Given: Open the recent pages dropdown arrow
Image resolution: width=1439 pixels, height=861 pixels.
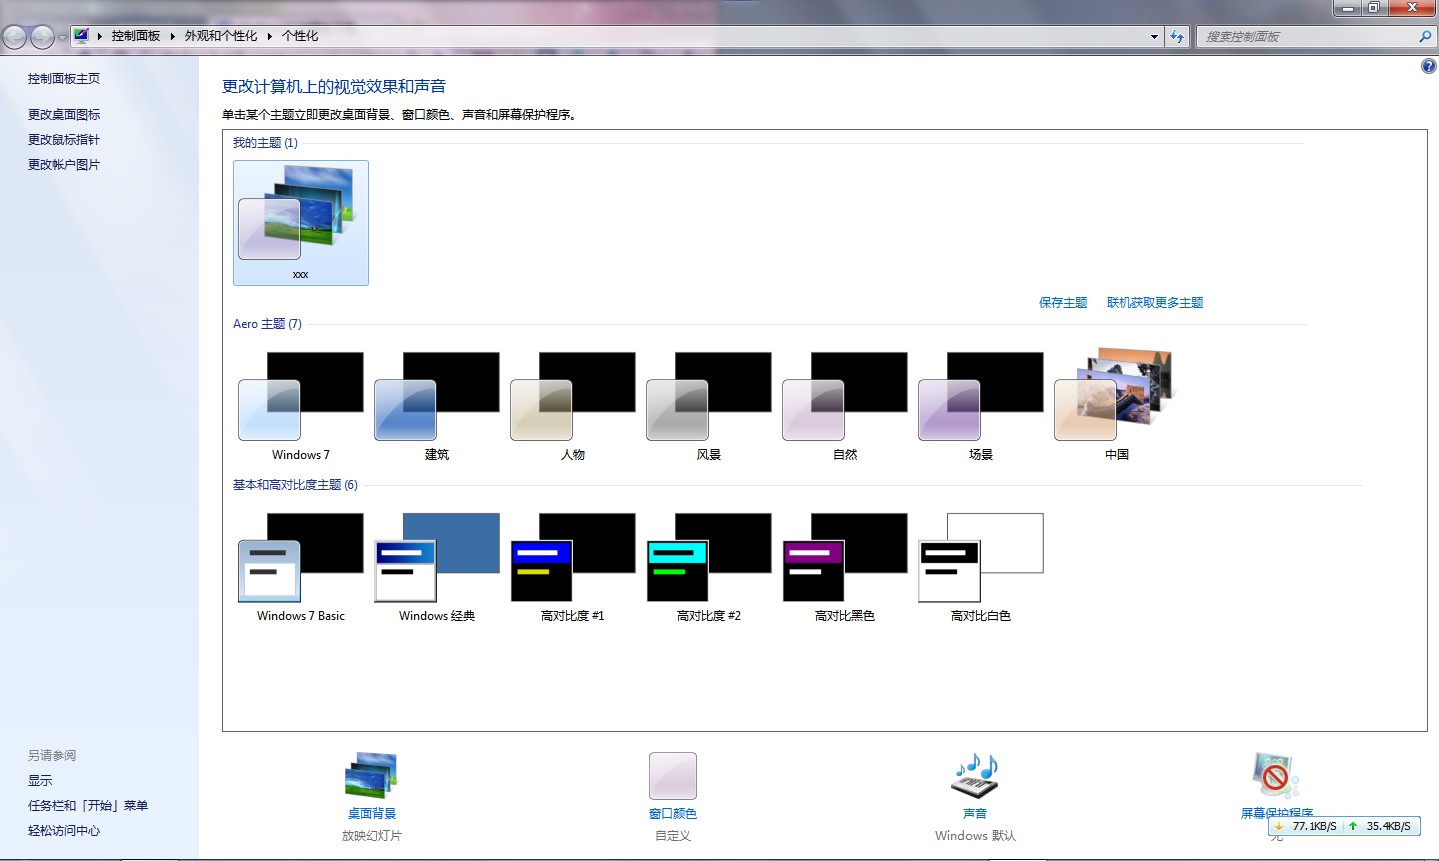Looking at the screenshot, I should (x=62, y=38).
